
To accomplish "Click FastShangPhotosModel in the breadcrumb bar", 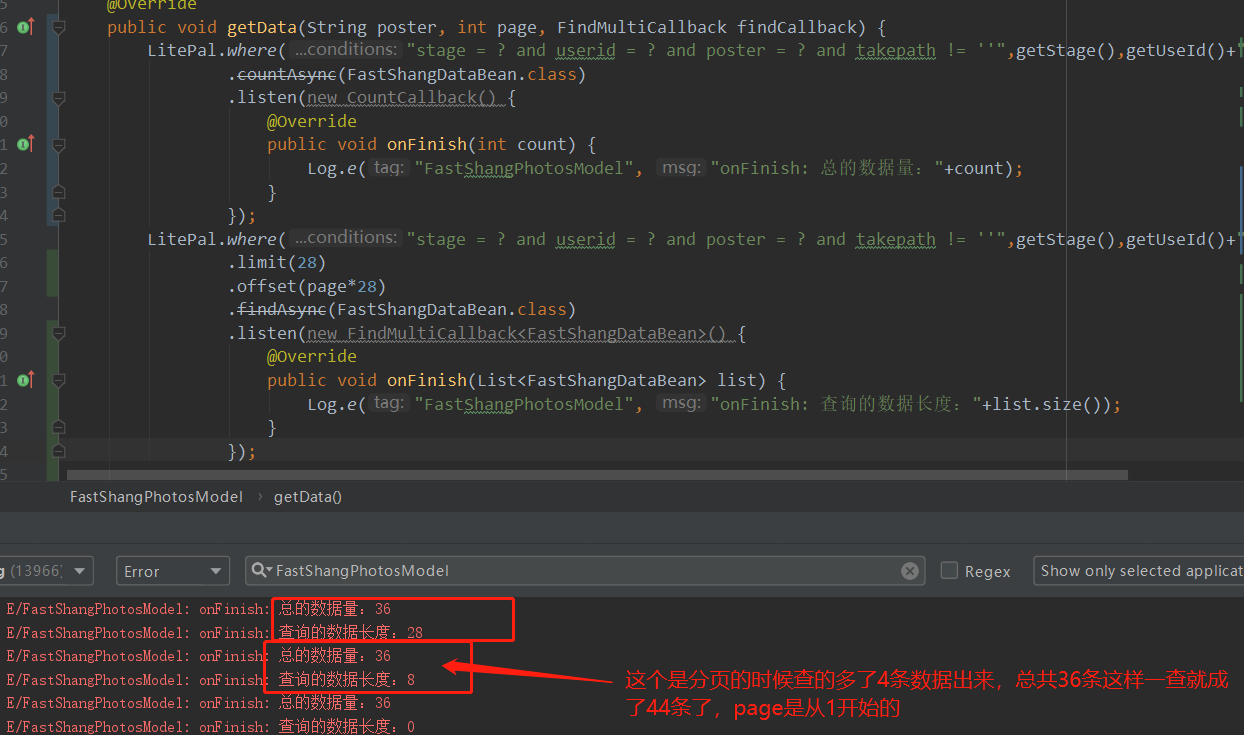I will point(156,496).
